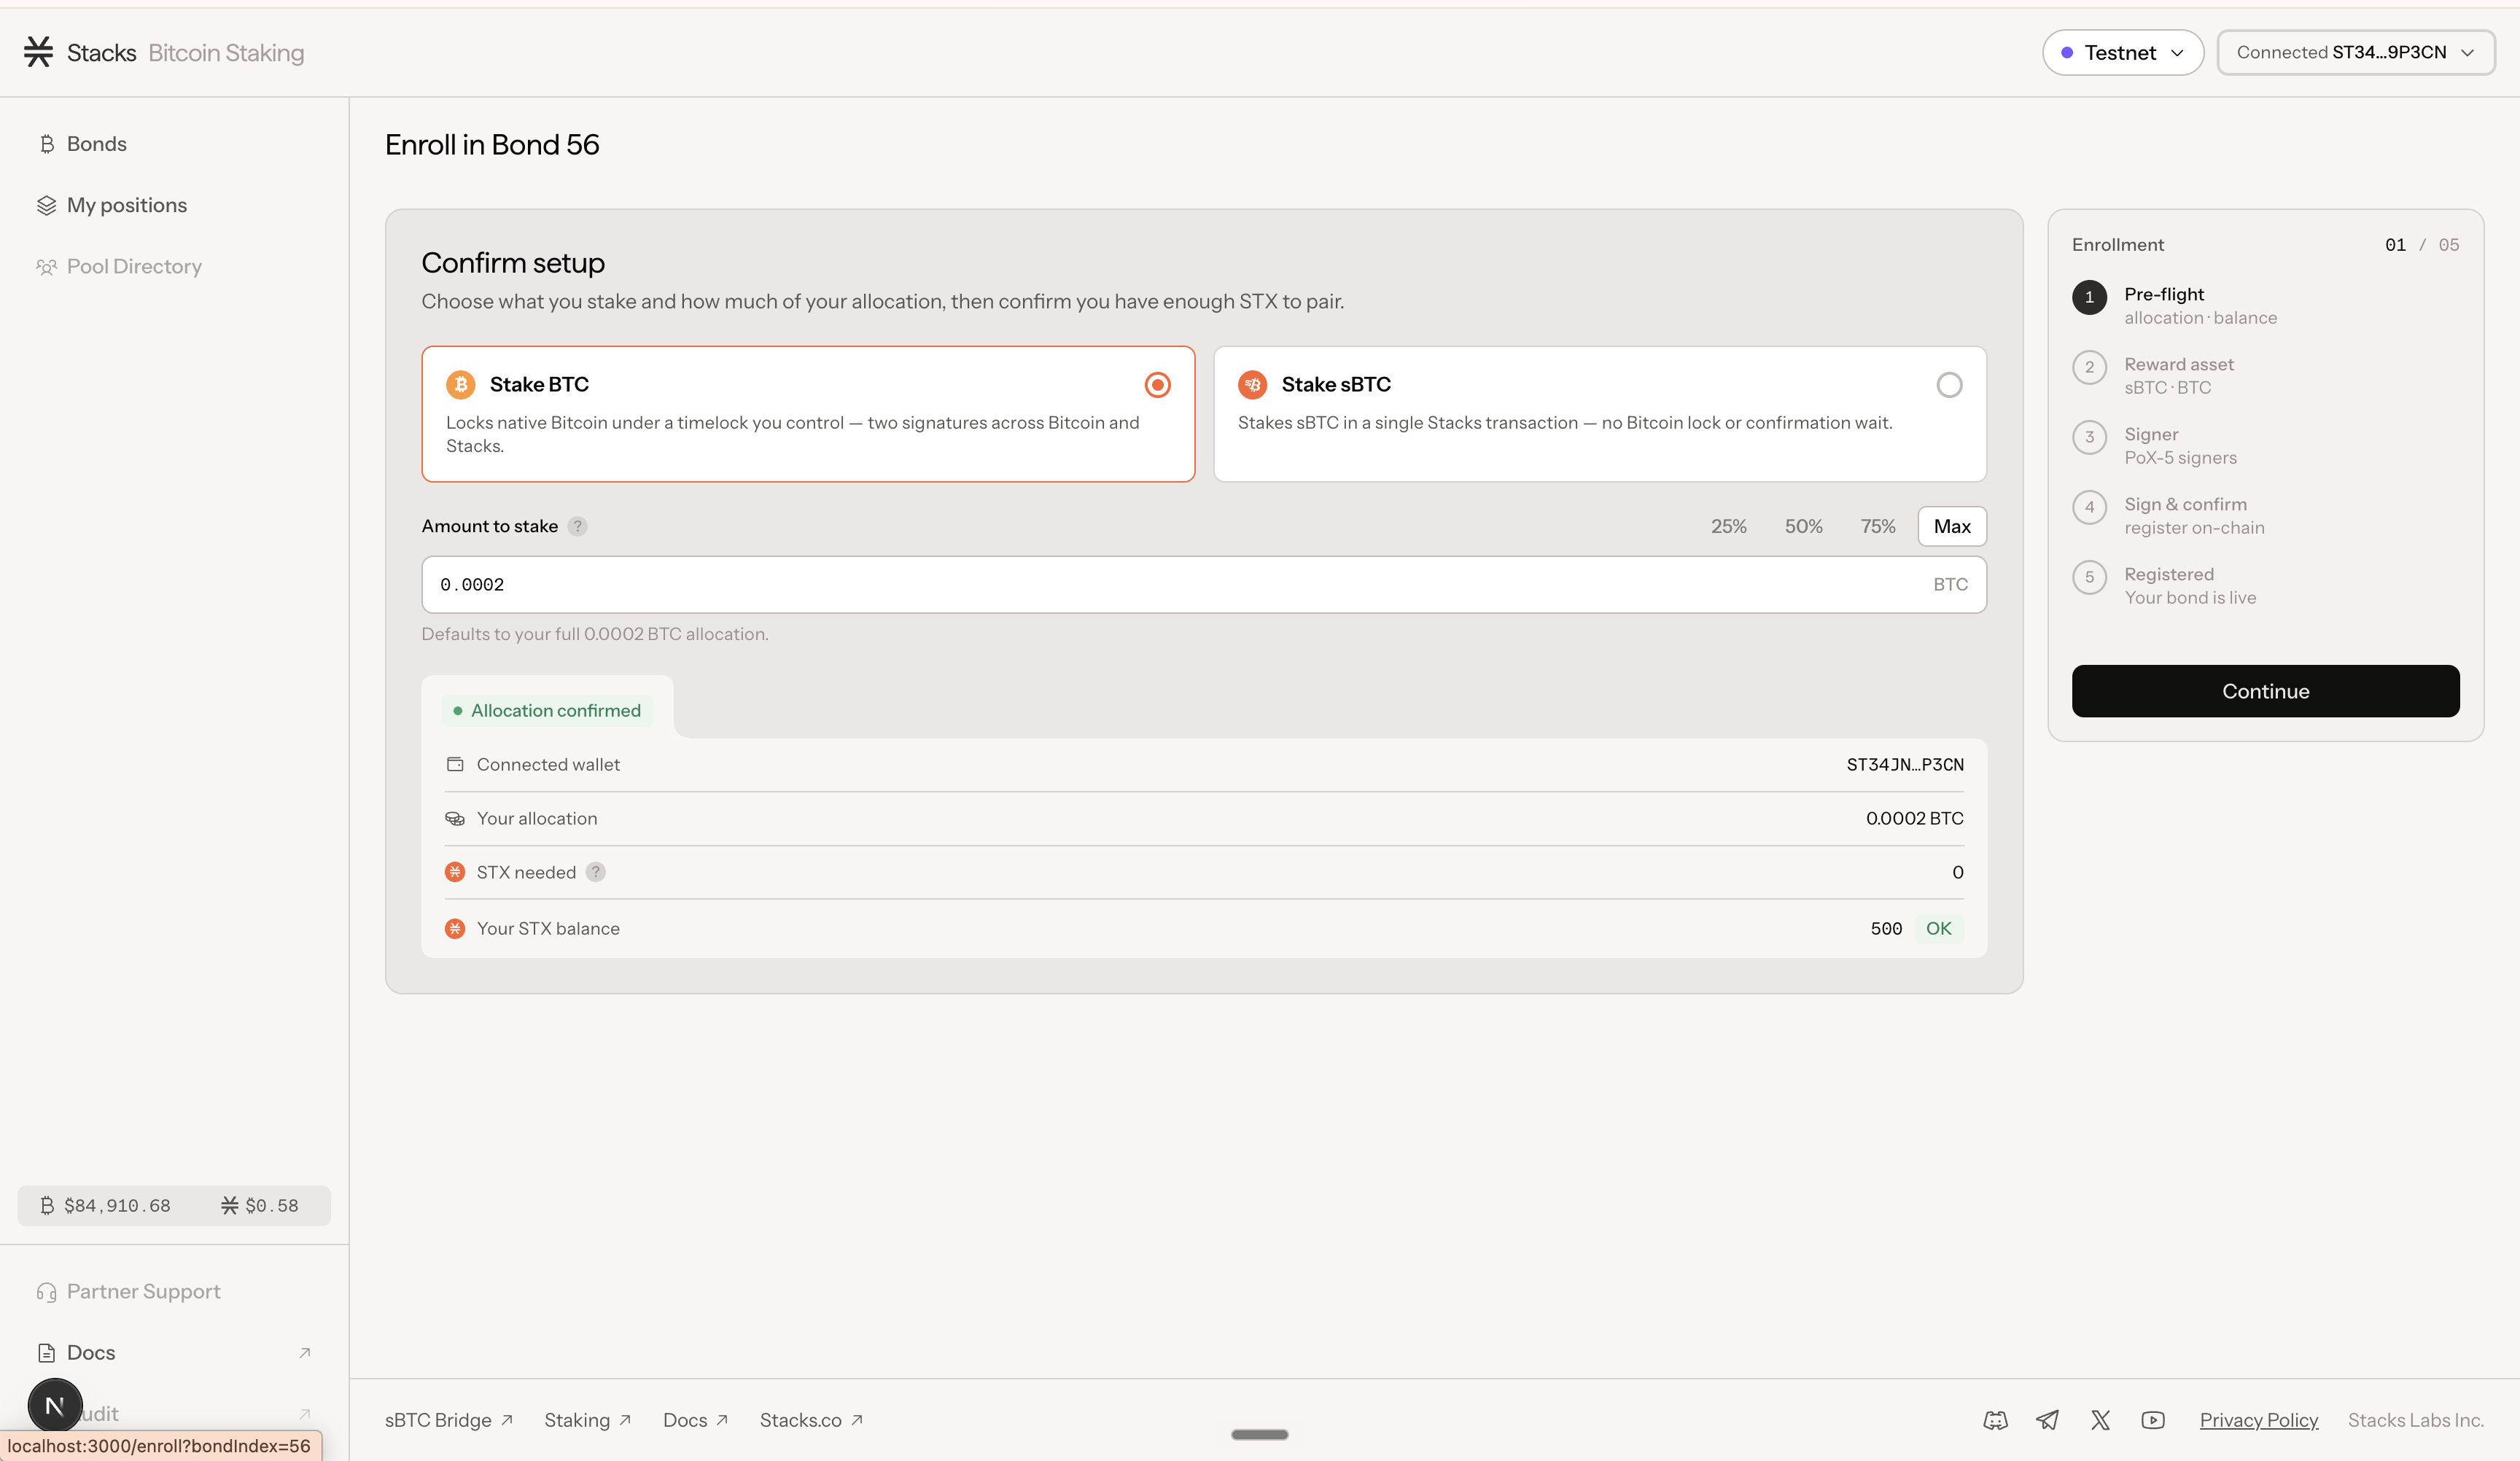Click the 0.0002 BTC allocation value
Image resolution: width=2520 pixels, height=1461 pixels.
click(x=1914, y=818)
